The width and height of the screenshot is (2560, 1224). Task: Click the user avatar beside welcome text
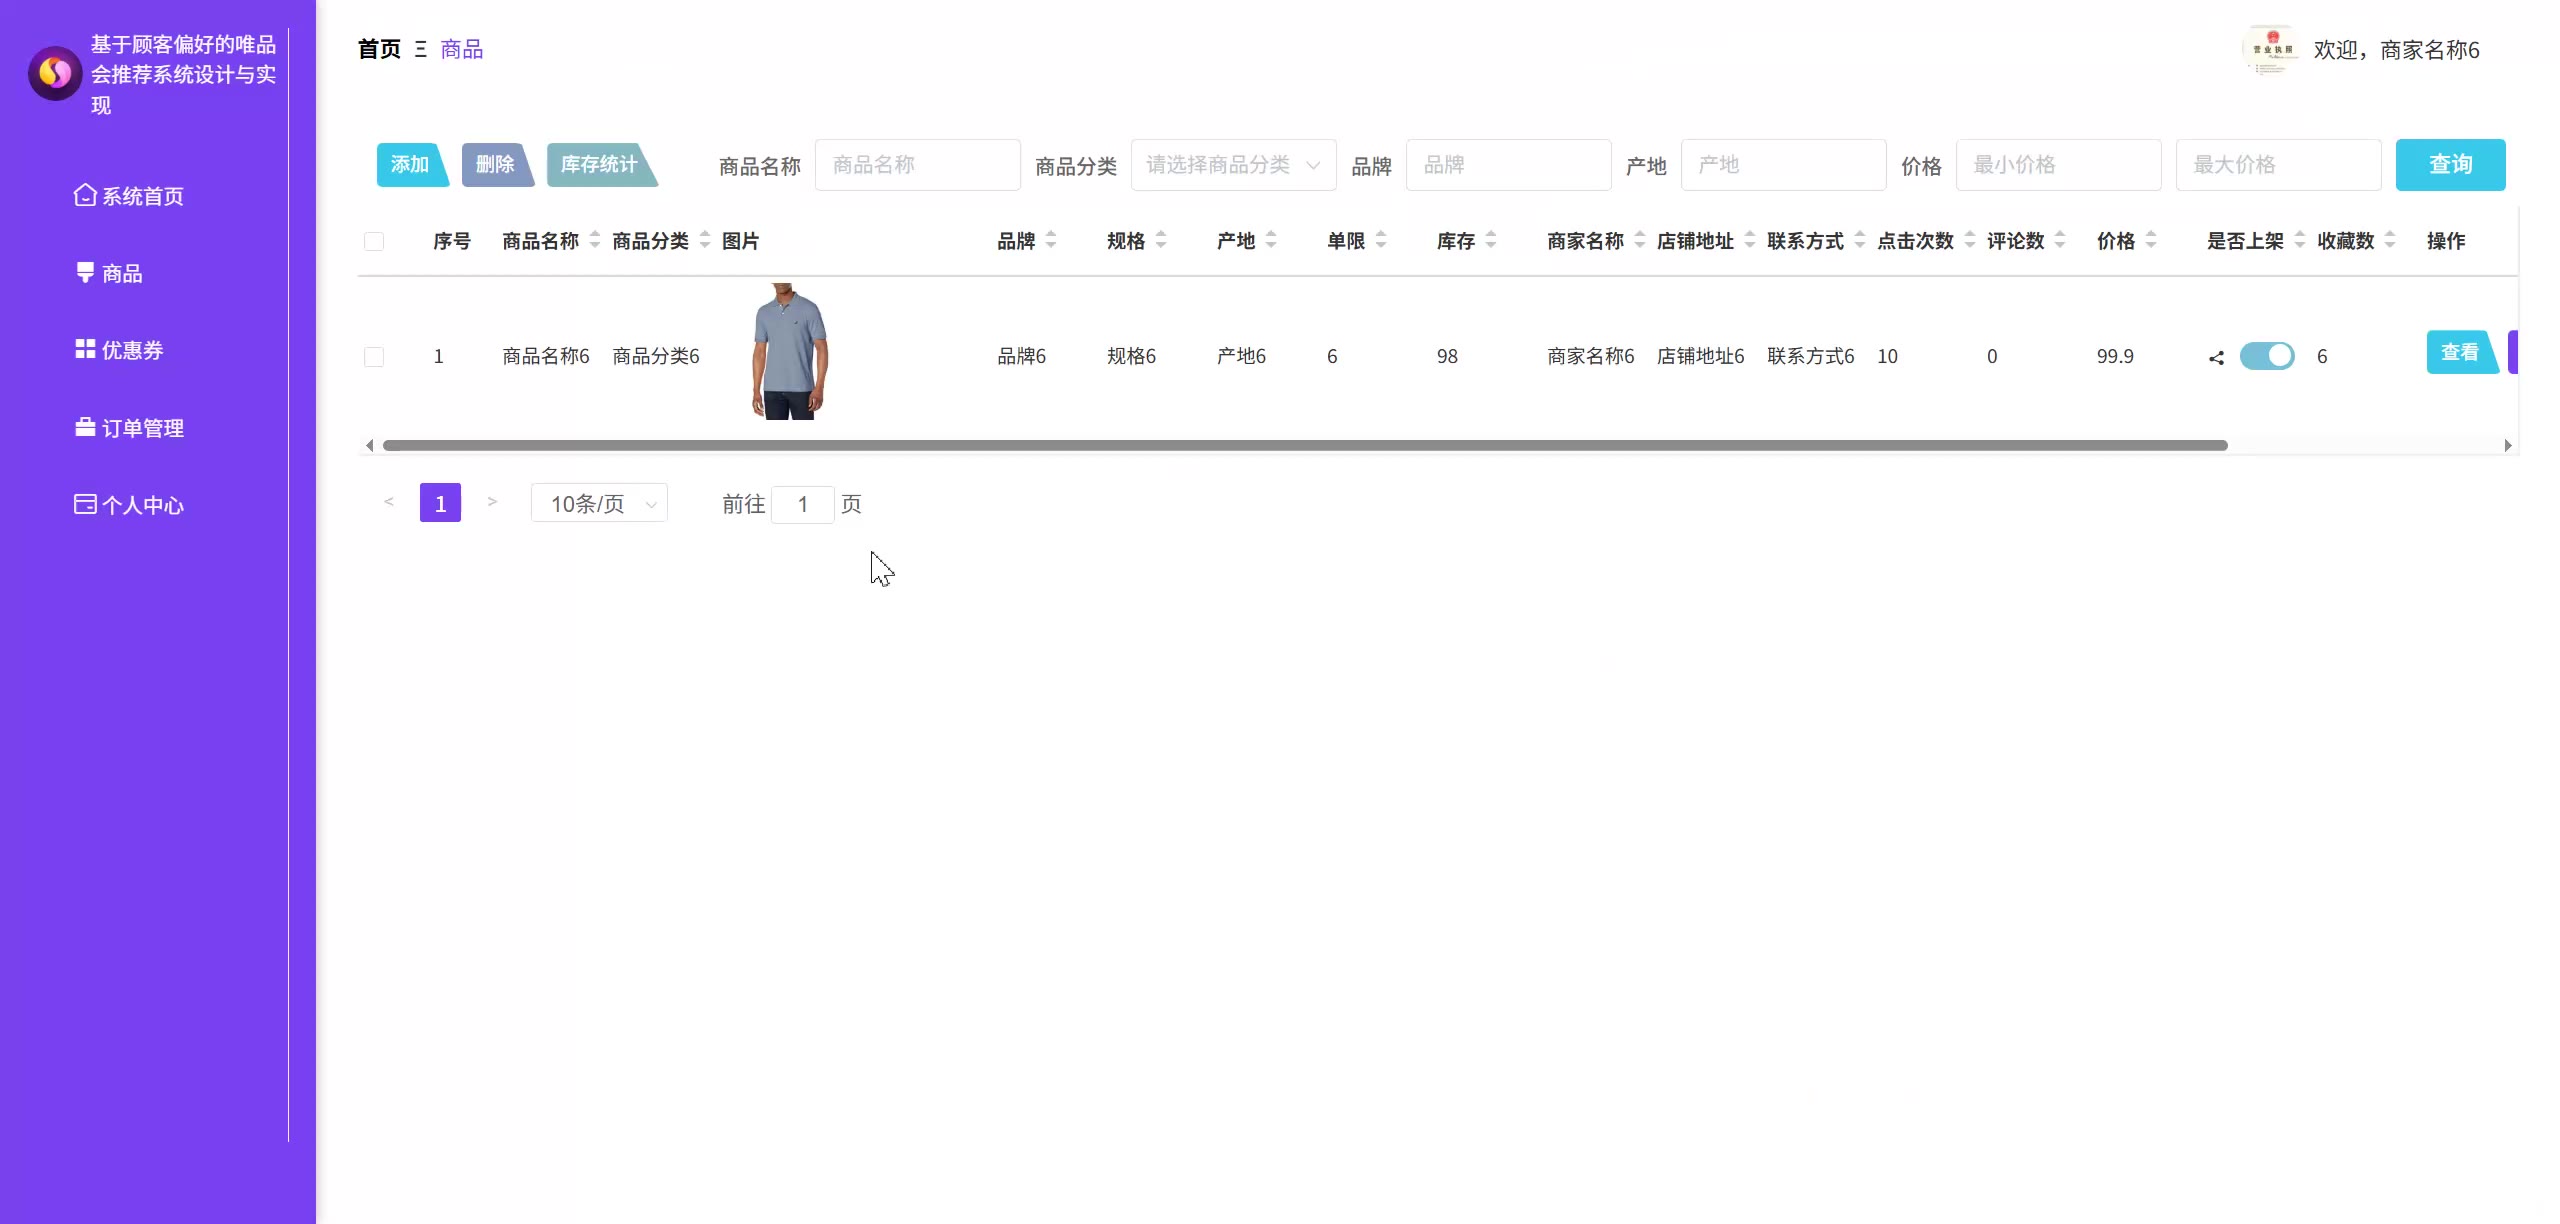[x=2271, y=49]
